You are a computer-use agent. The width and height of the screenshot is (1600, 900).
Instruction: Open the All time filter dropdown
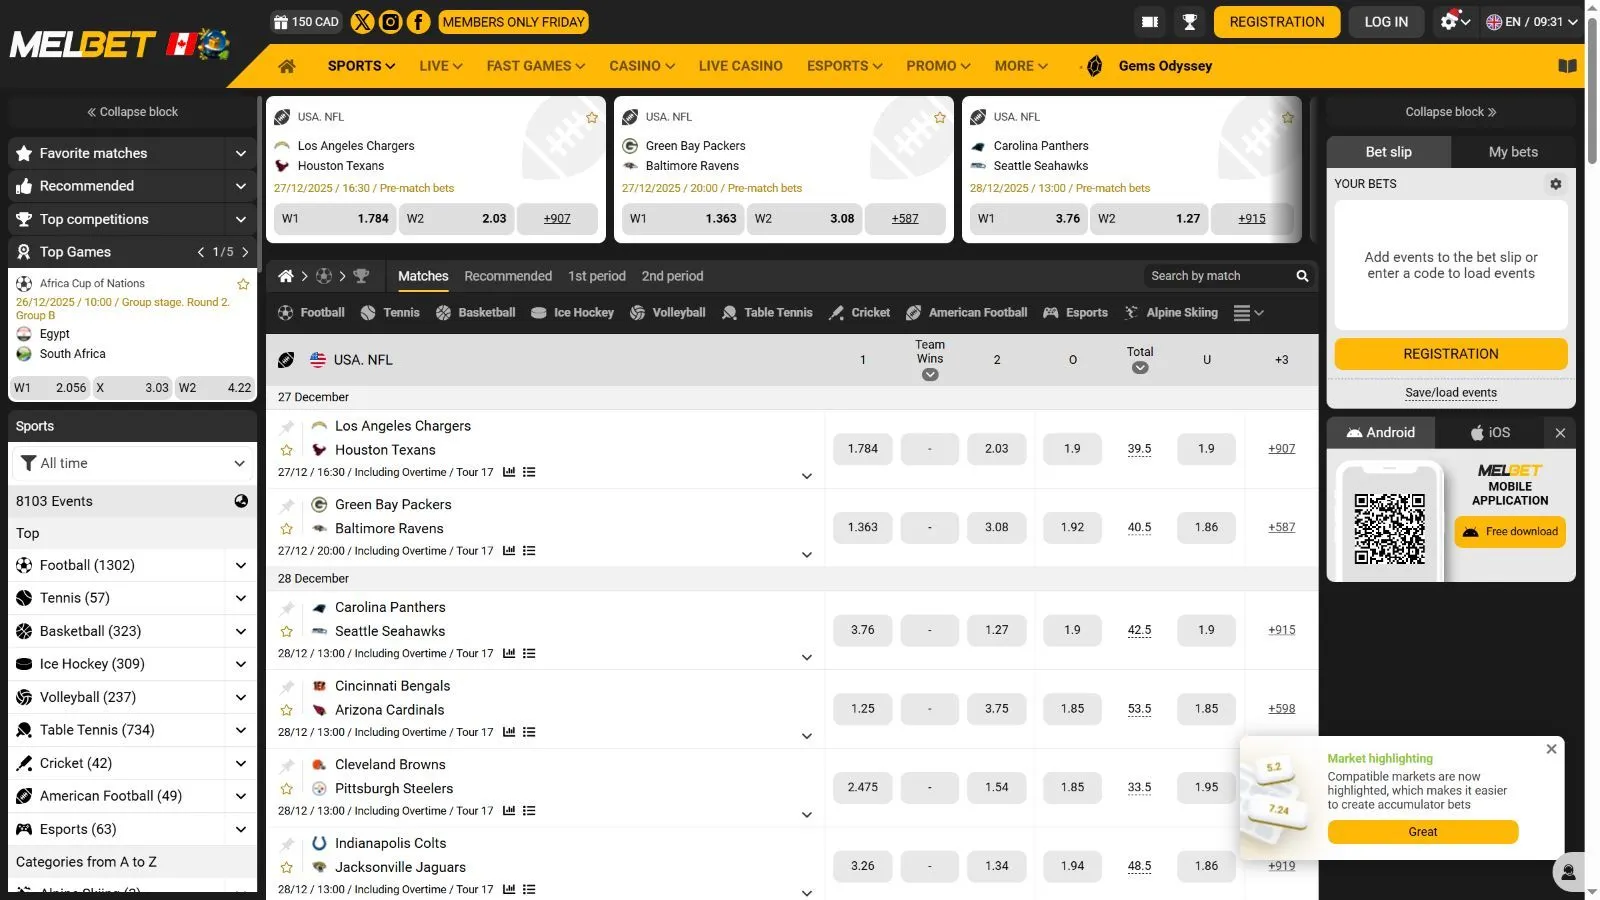pos(132,463)
